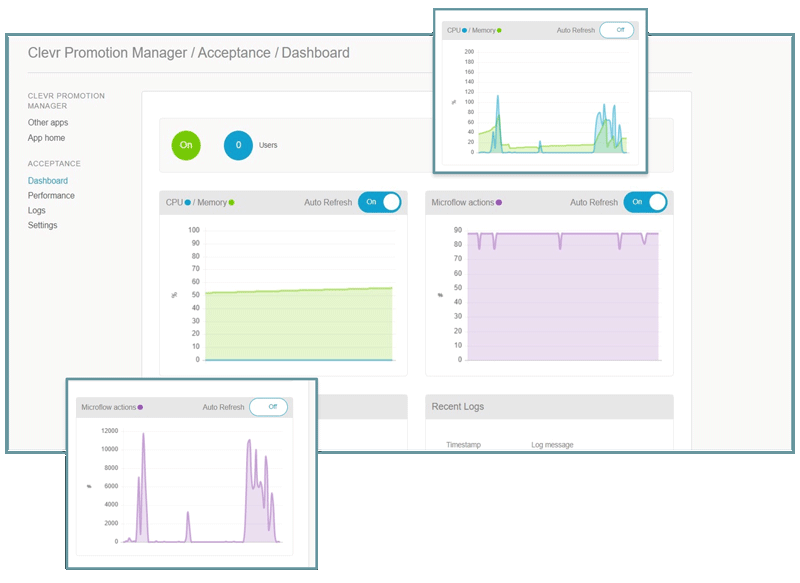Open the Other apps link

[48, 122]
